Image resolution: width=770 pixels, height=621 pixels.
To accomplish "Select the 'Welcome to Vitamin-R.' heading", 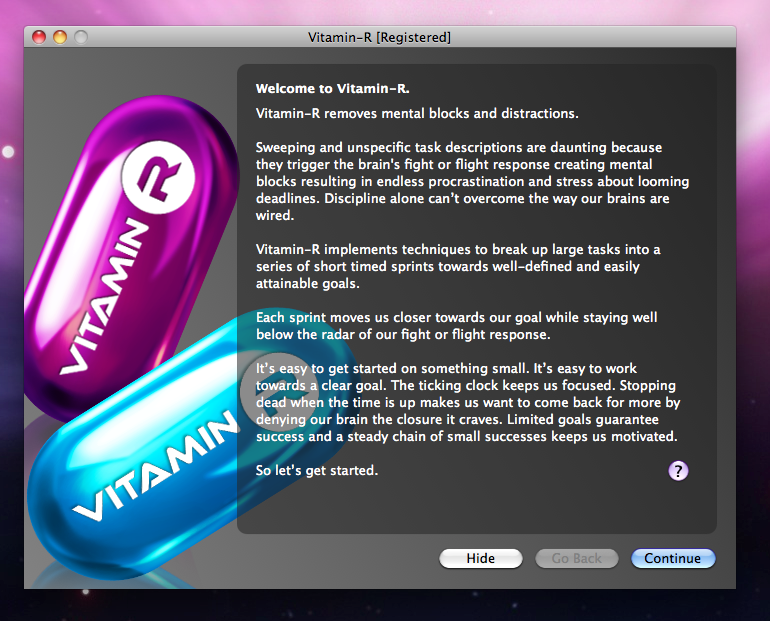I will coord(332,89).
